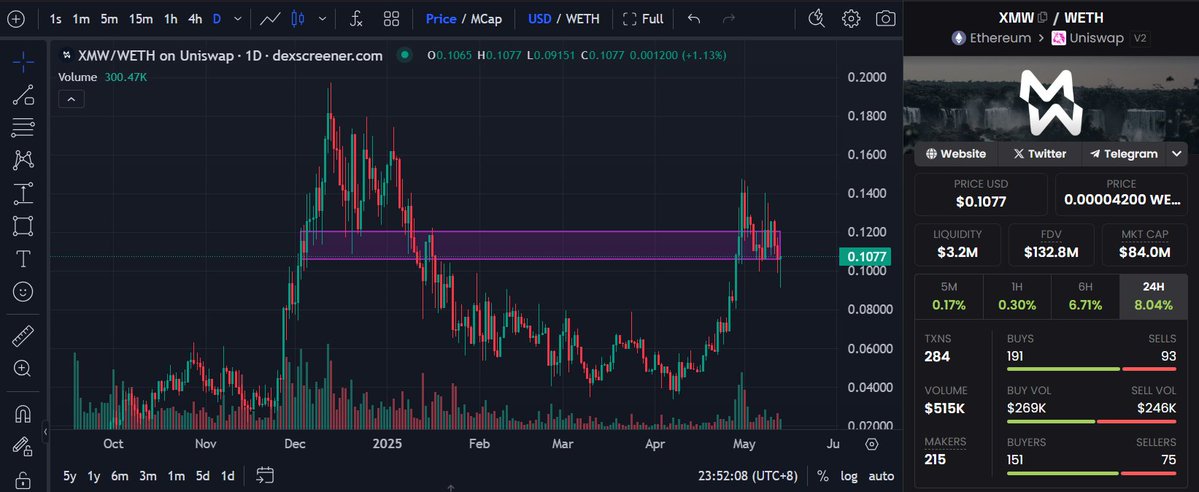Open the Twitter link
The image size is (1199, 492).
tap(1040, 154)
